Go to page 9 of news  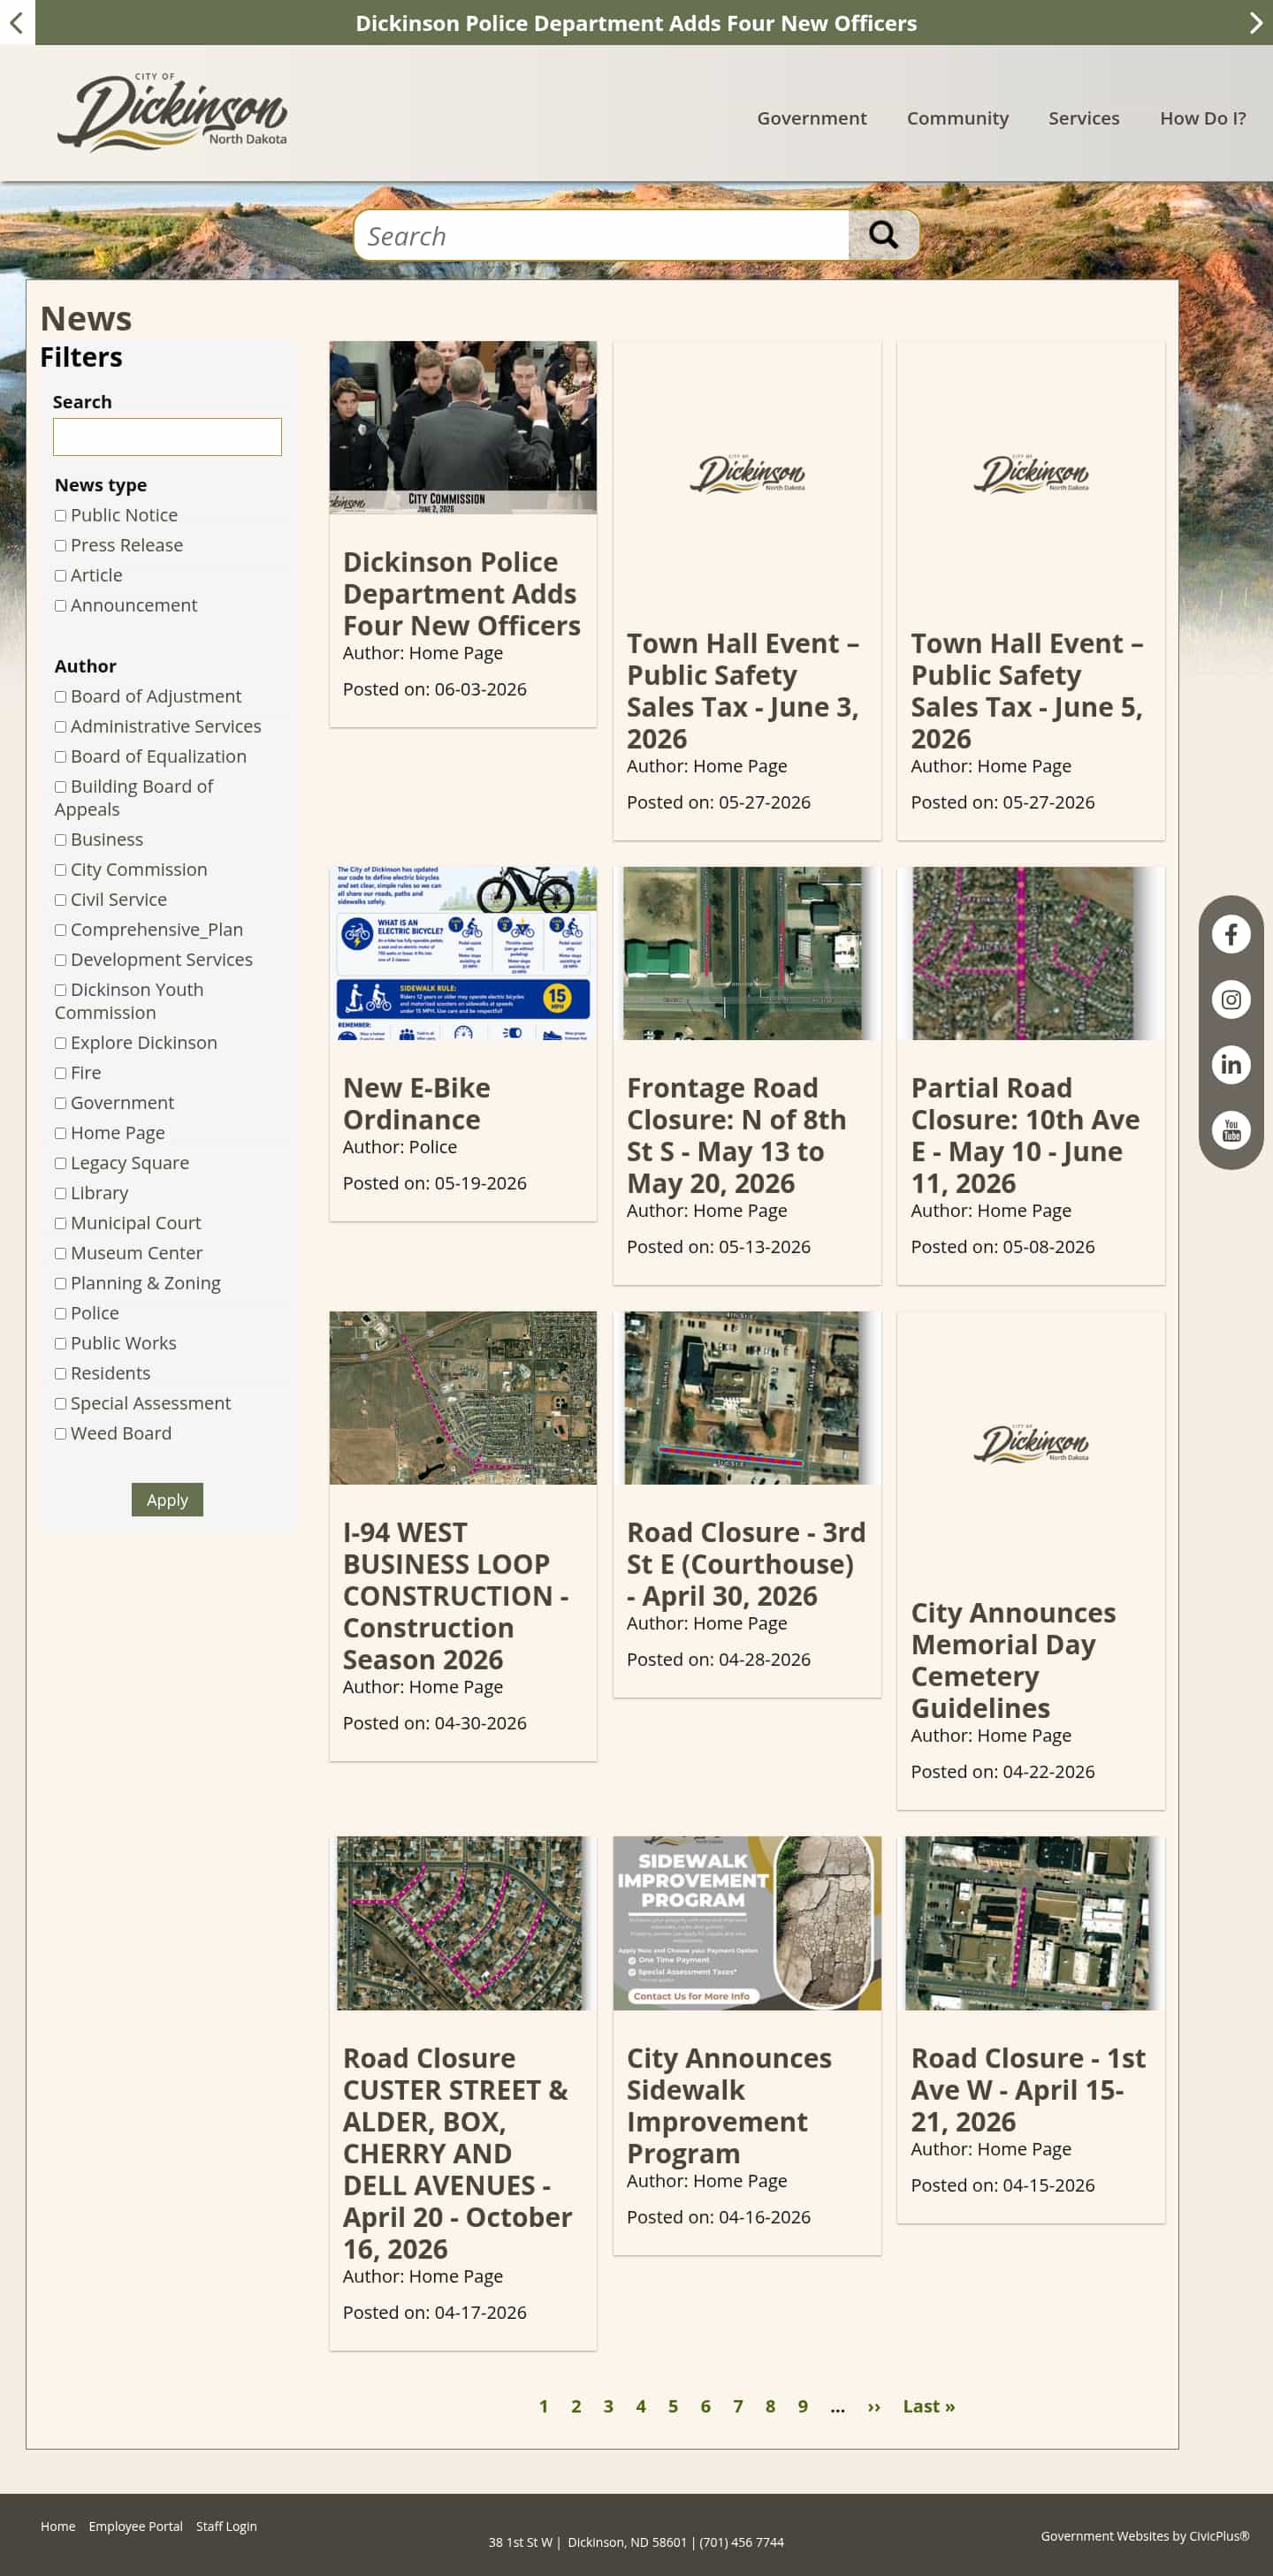(x=803, y=2406)
